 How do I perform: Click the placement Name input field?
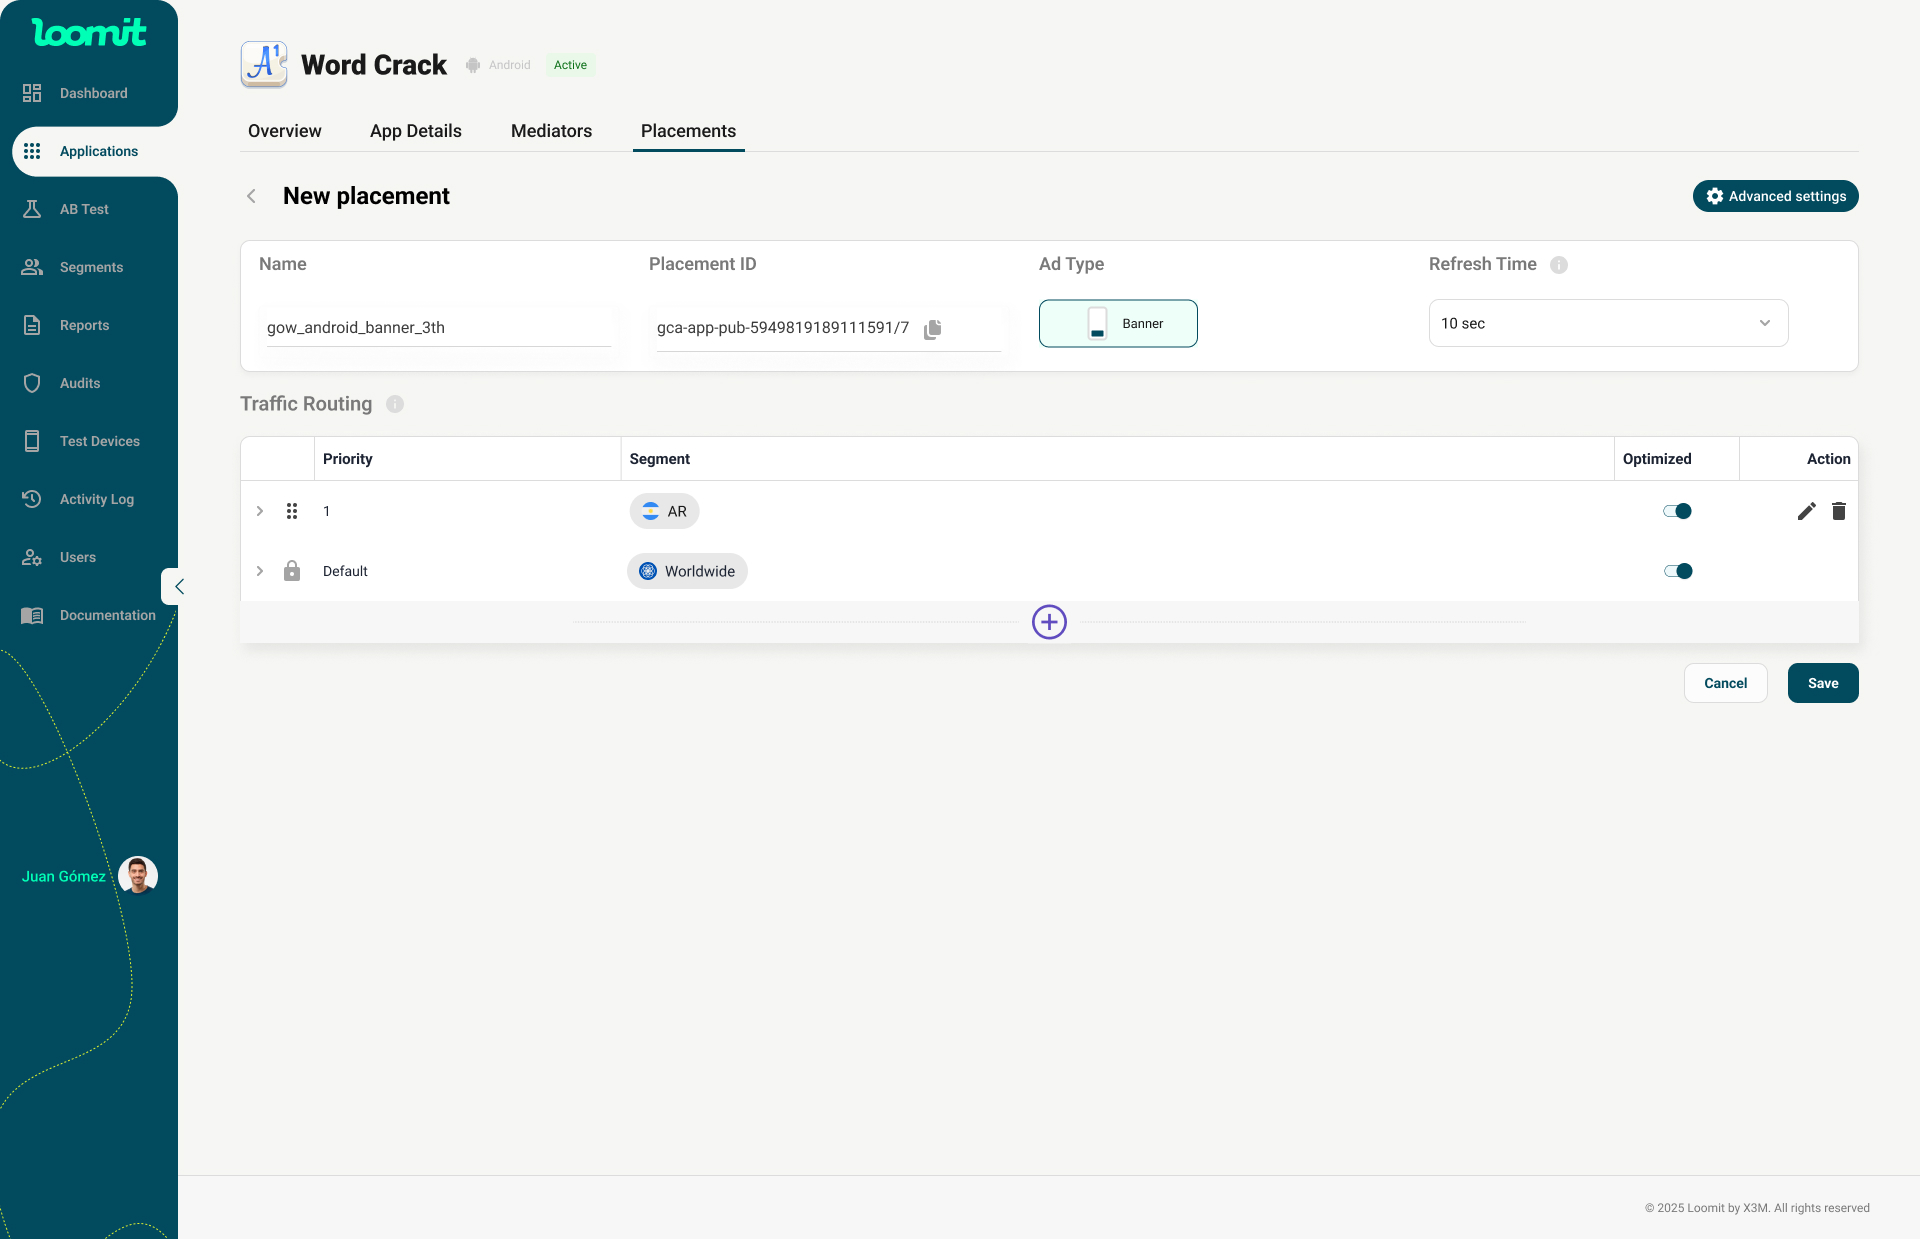(438, 328)
